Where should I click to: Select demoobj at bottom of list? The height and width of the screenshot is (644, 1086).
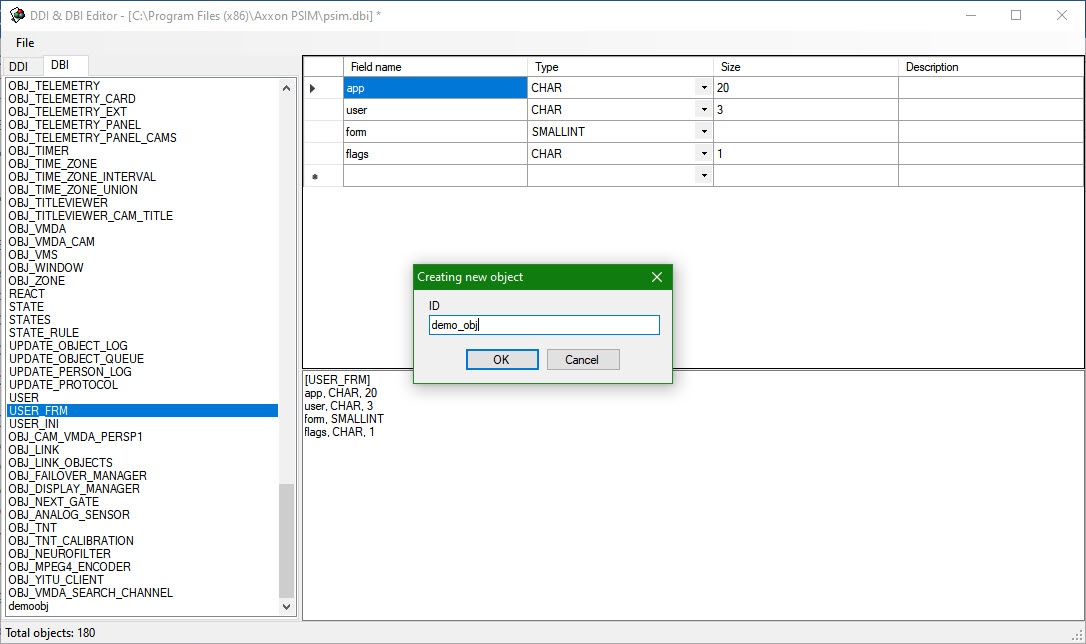tap(28, 606)
